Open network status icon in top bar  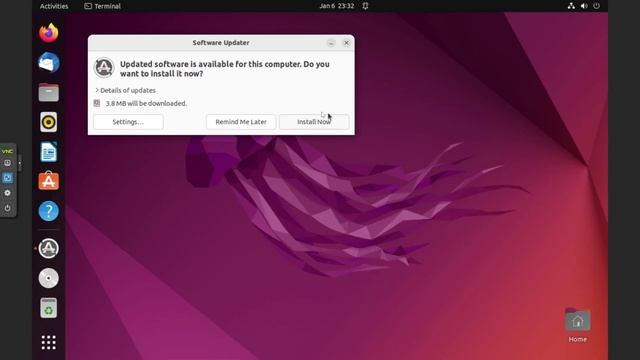(x=571, y=6)
